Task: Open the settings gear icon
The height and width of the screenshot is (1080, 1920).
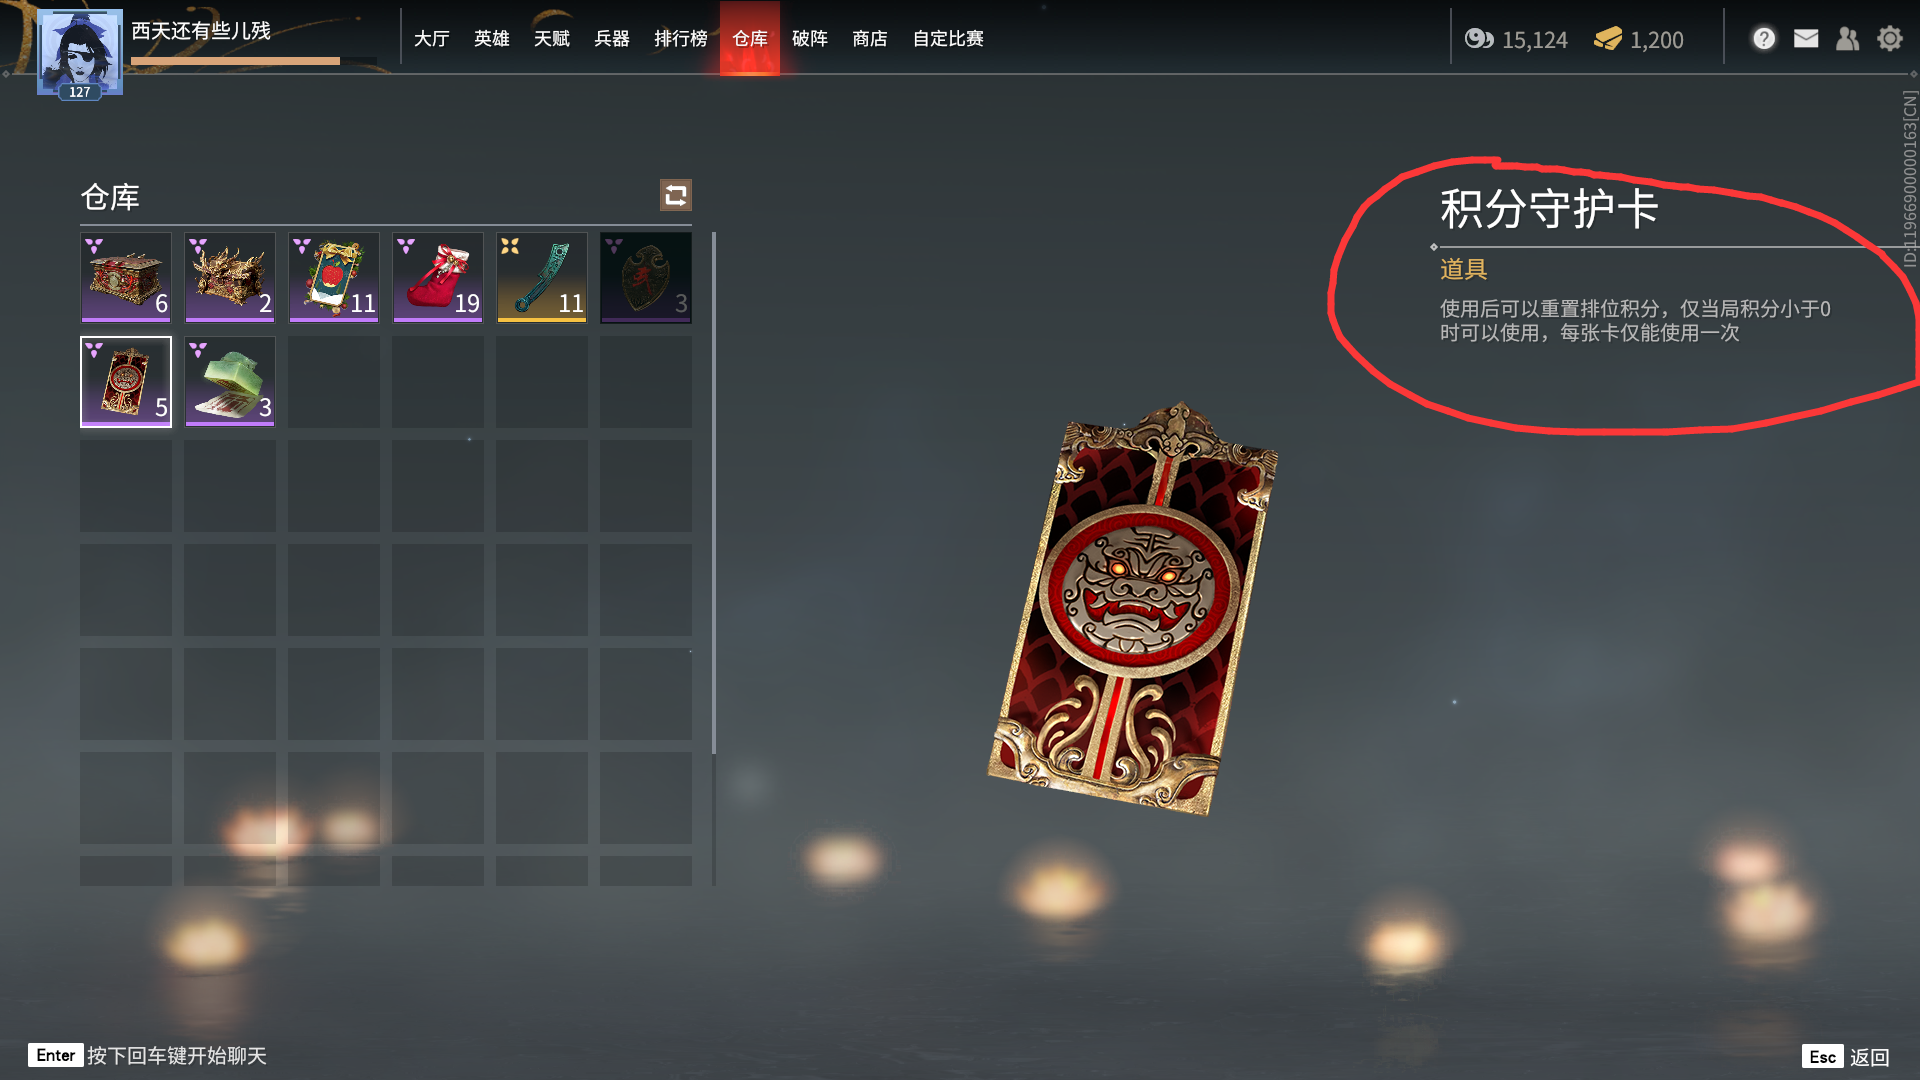Action: click(1890, 38)
